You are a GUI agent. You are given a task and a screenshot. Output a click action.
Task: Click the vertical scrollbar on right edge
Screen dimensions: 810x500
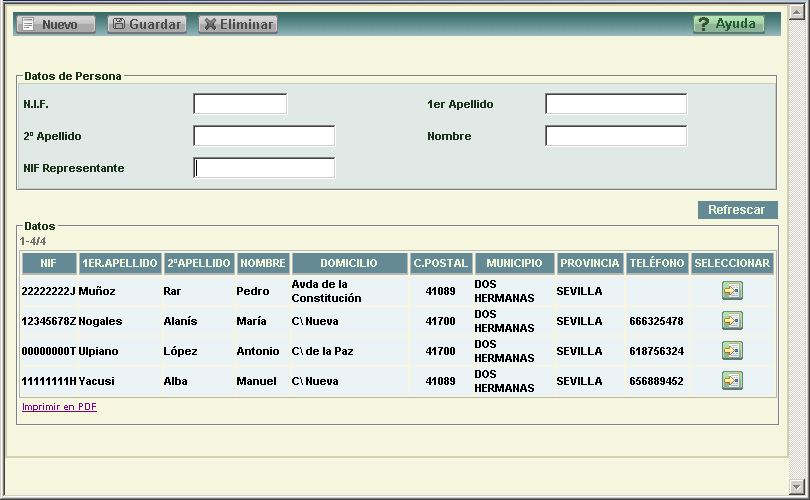(x=801, y=240)
